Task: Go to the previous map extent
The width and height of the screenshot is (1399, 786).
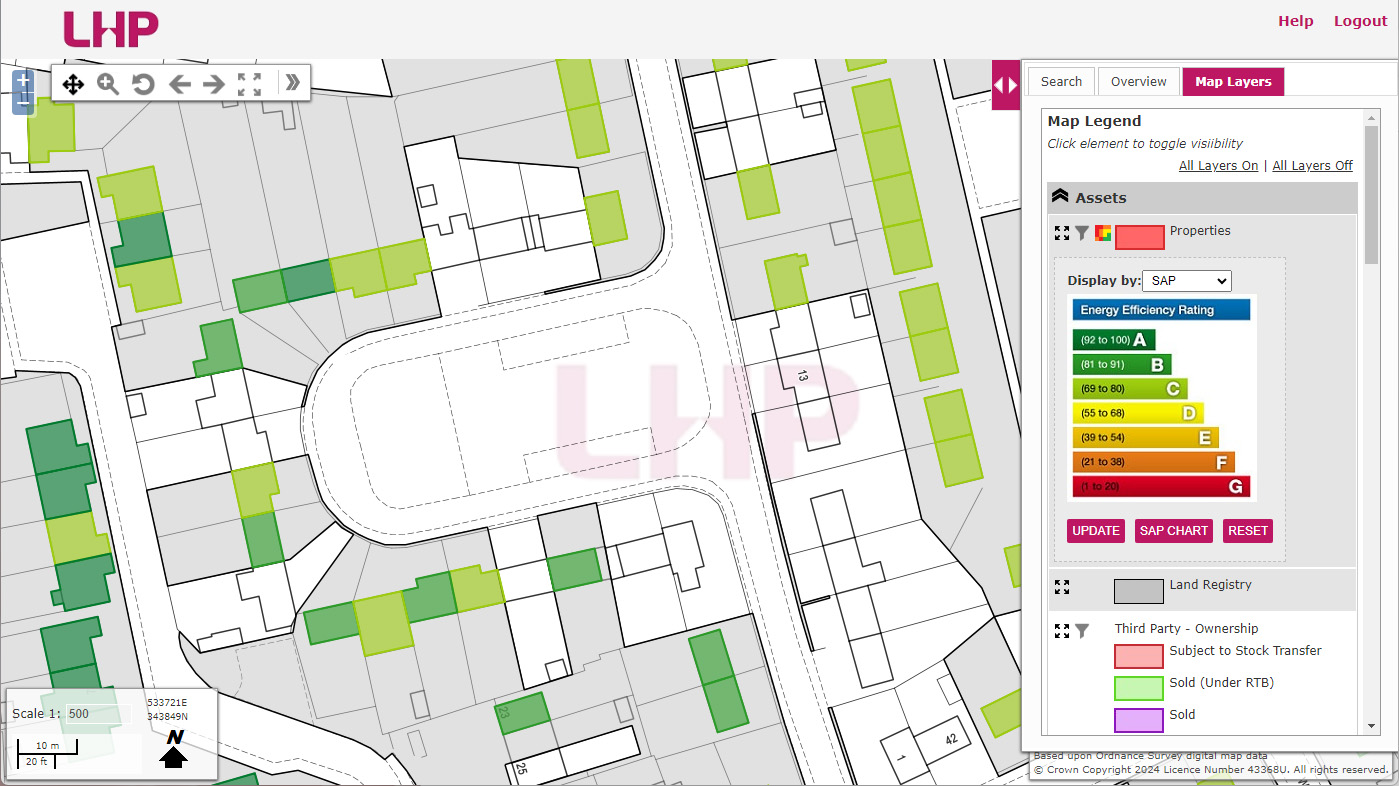Action: point(179,84)
